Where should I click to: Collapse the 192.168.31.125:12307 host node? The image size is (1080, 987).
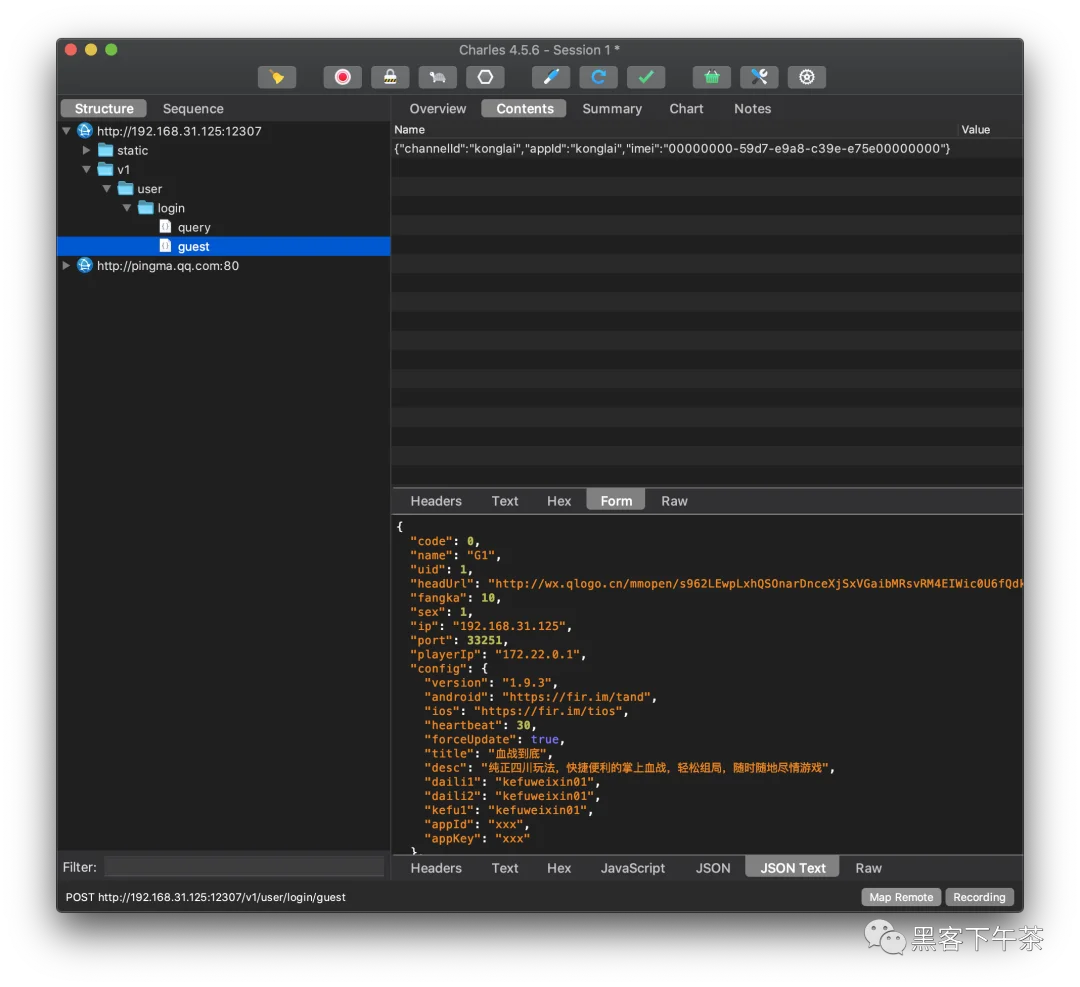[66, 131]
